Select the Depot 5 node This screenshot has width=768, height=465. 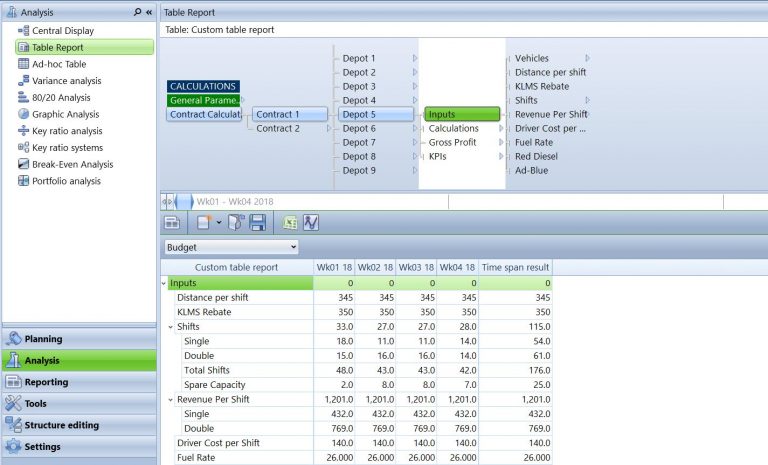point(376,114)
